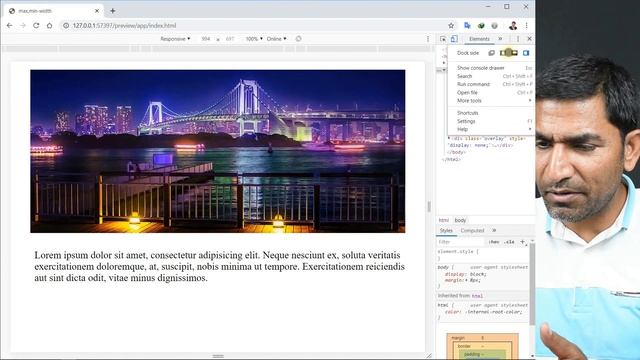Click the styles pane scrollbar
Image resolution: width=640 pixels, height=360 pixels.
coord(532,284)
